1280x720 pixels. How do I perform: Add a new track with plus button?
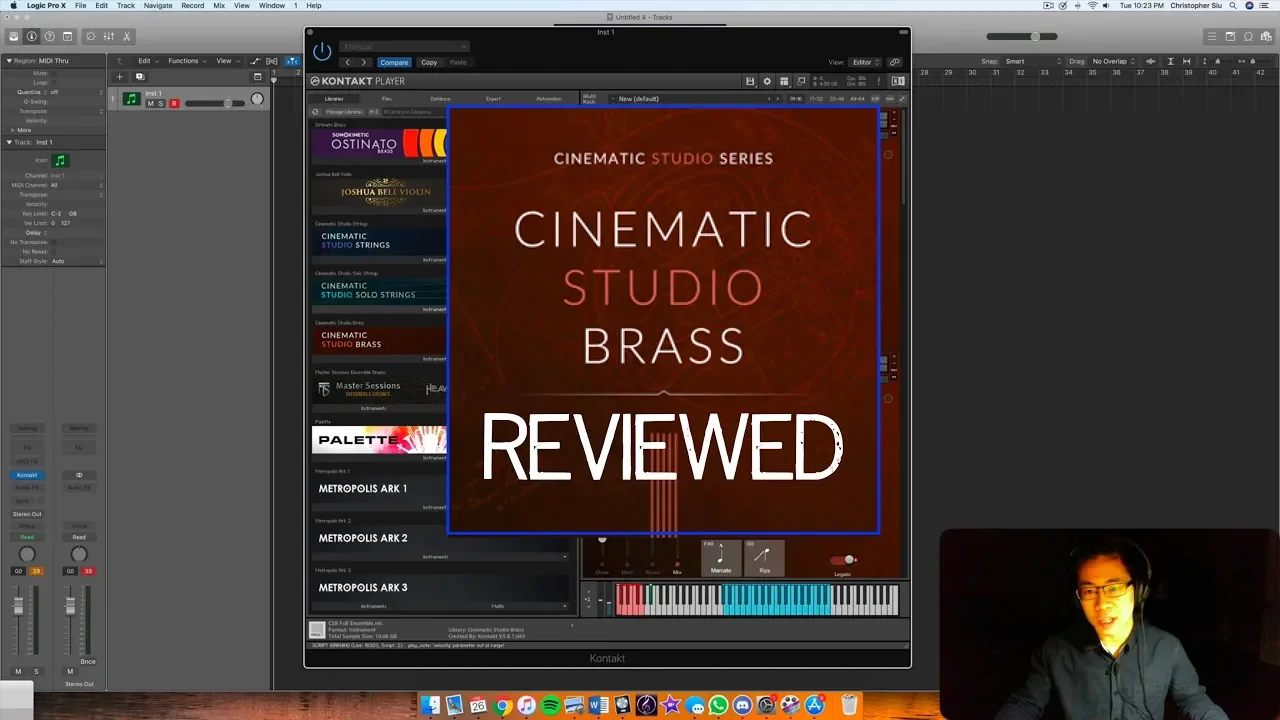(120, 76)
